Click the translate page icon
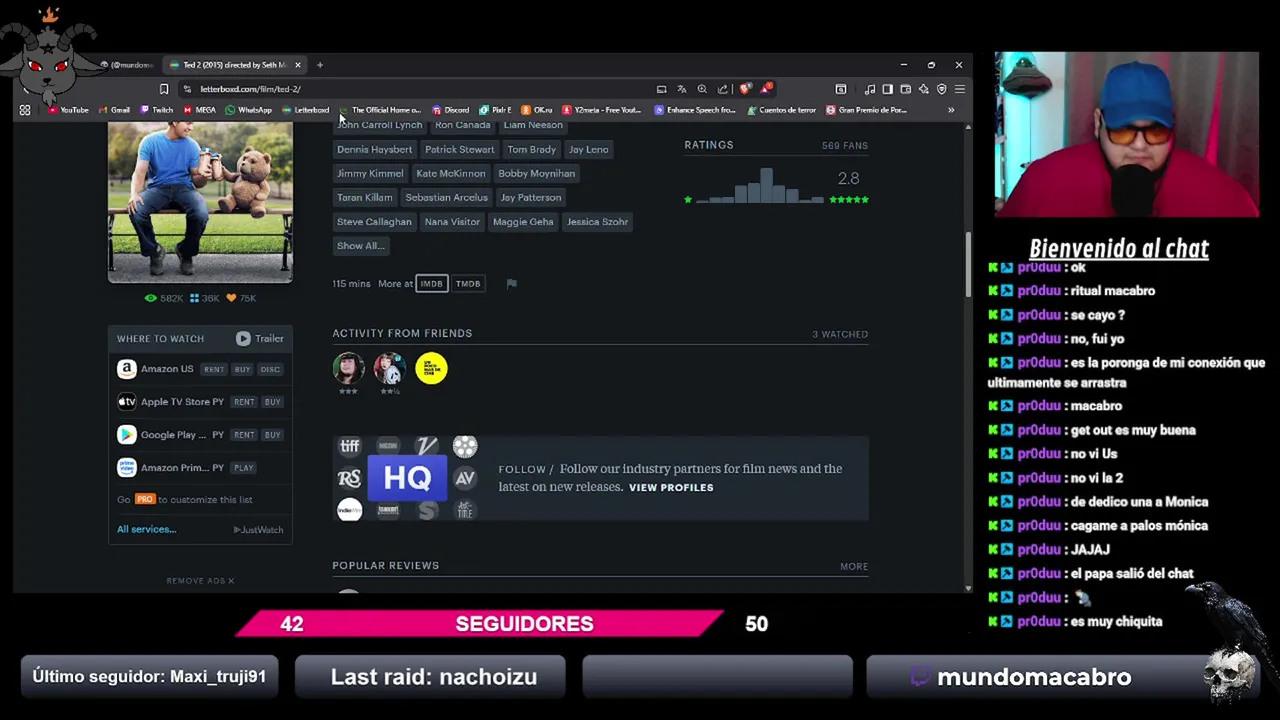This screenshot has height=720, width=1280. (x=682, y=89)
